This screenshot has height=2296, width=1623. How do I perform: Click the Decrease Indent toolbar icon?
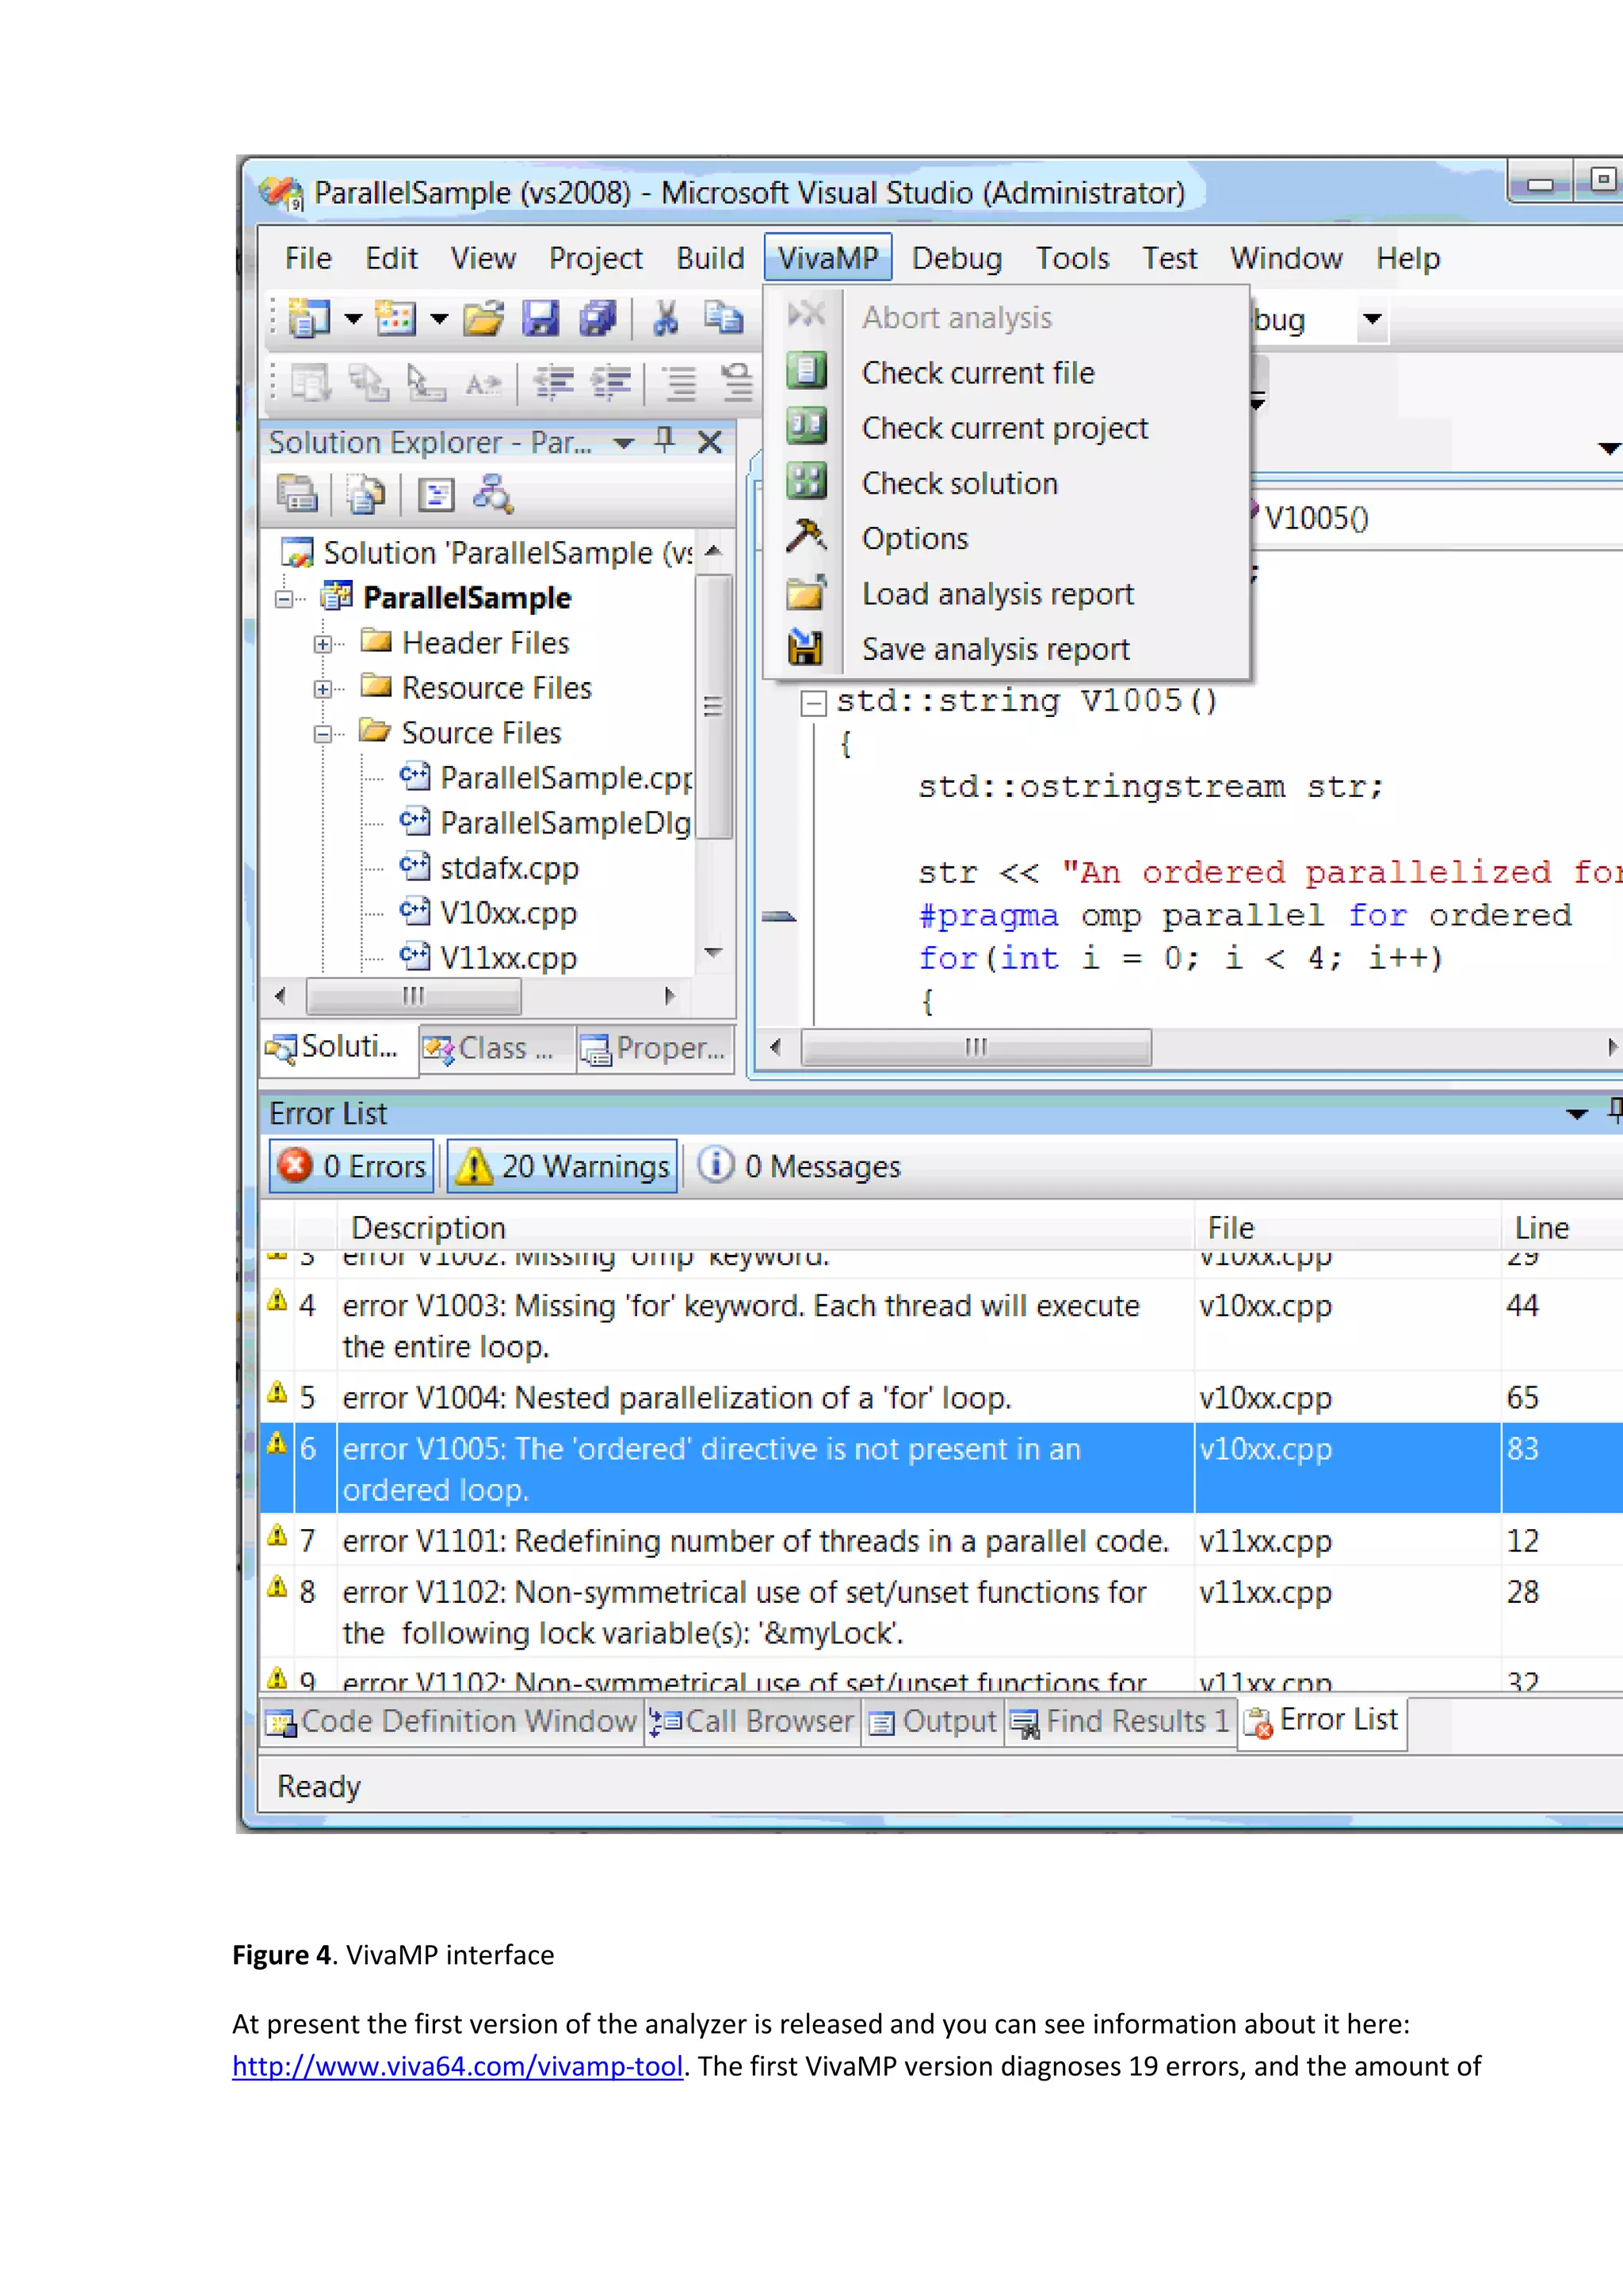tap(553, 382)
